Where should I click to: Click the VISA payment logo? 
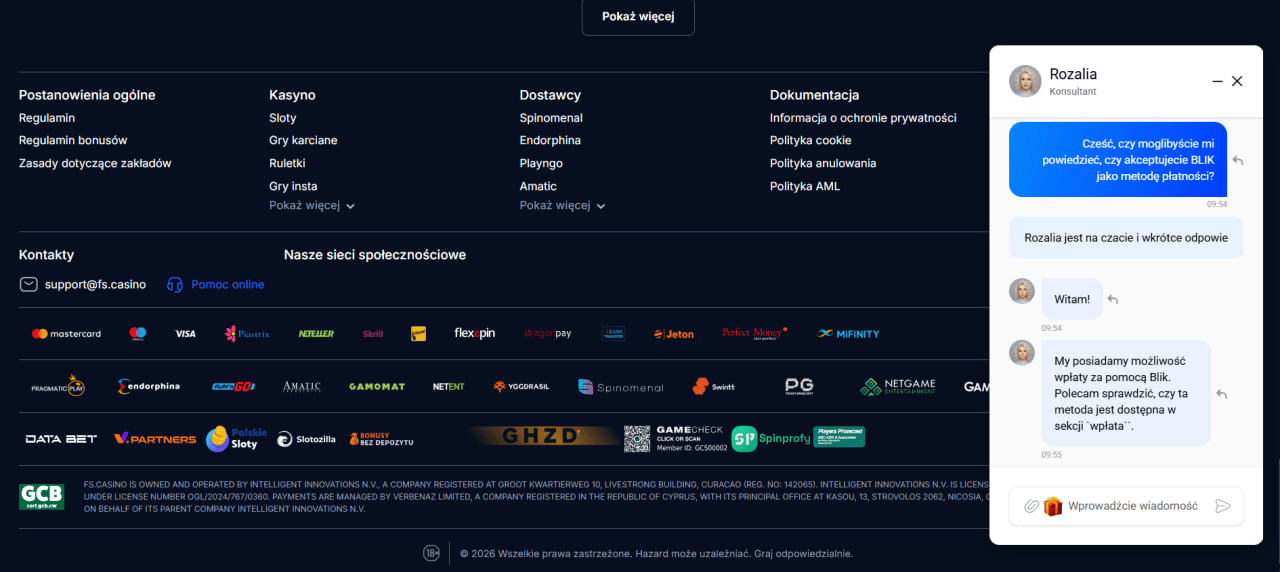[185, 334]
